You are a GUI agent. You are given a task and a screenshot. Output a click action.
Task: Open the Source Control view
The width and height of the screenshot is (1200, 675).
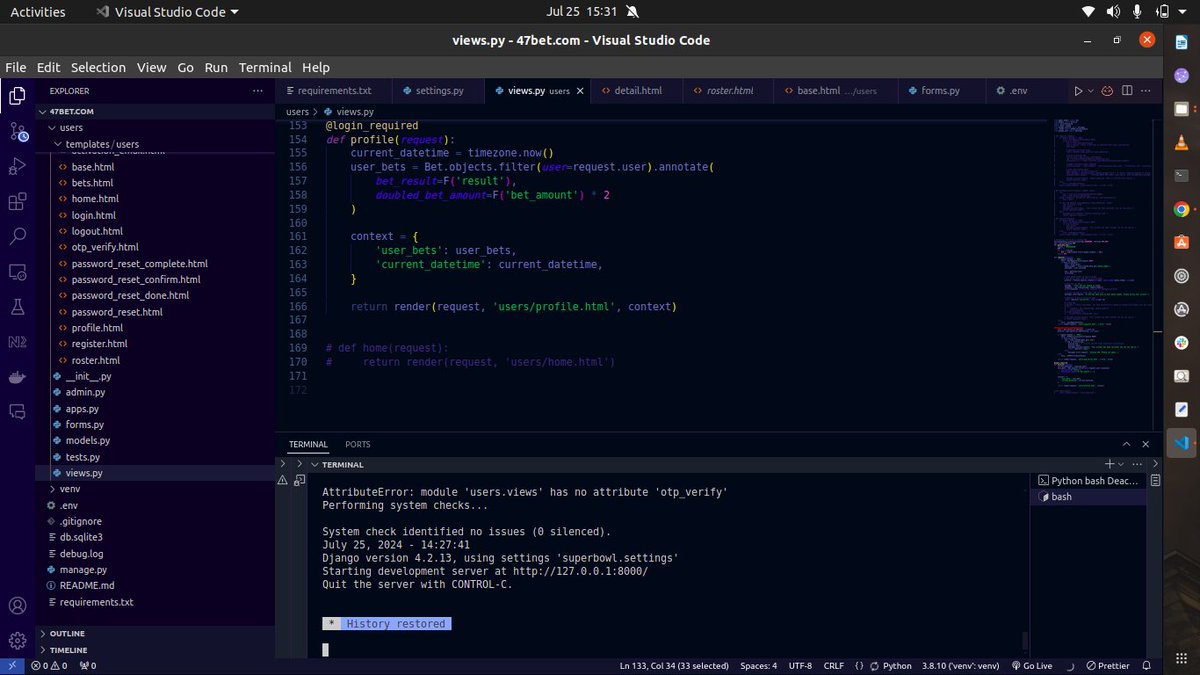coord(17,131)
